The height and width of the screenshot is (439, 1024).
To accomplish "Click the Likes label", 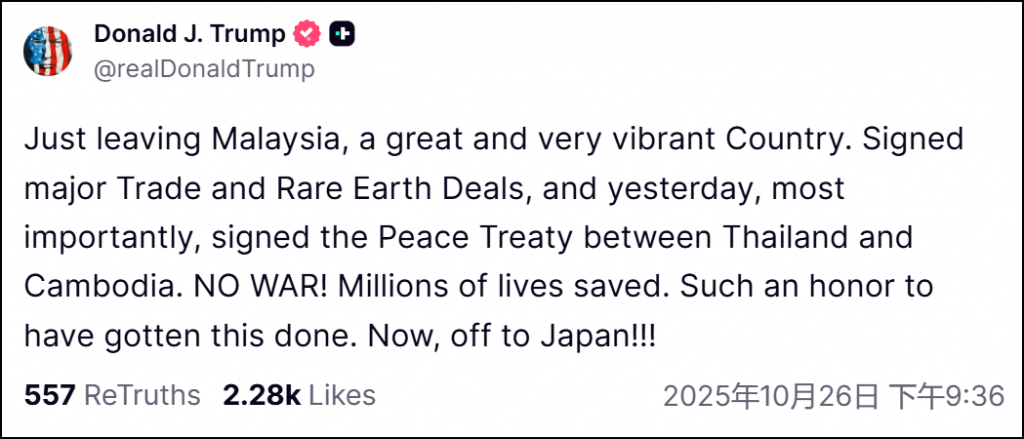I will coord(342,395).
